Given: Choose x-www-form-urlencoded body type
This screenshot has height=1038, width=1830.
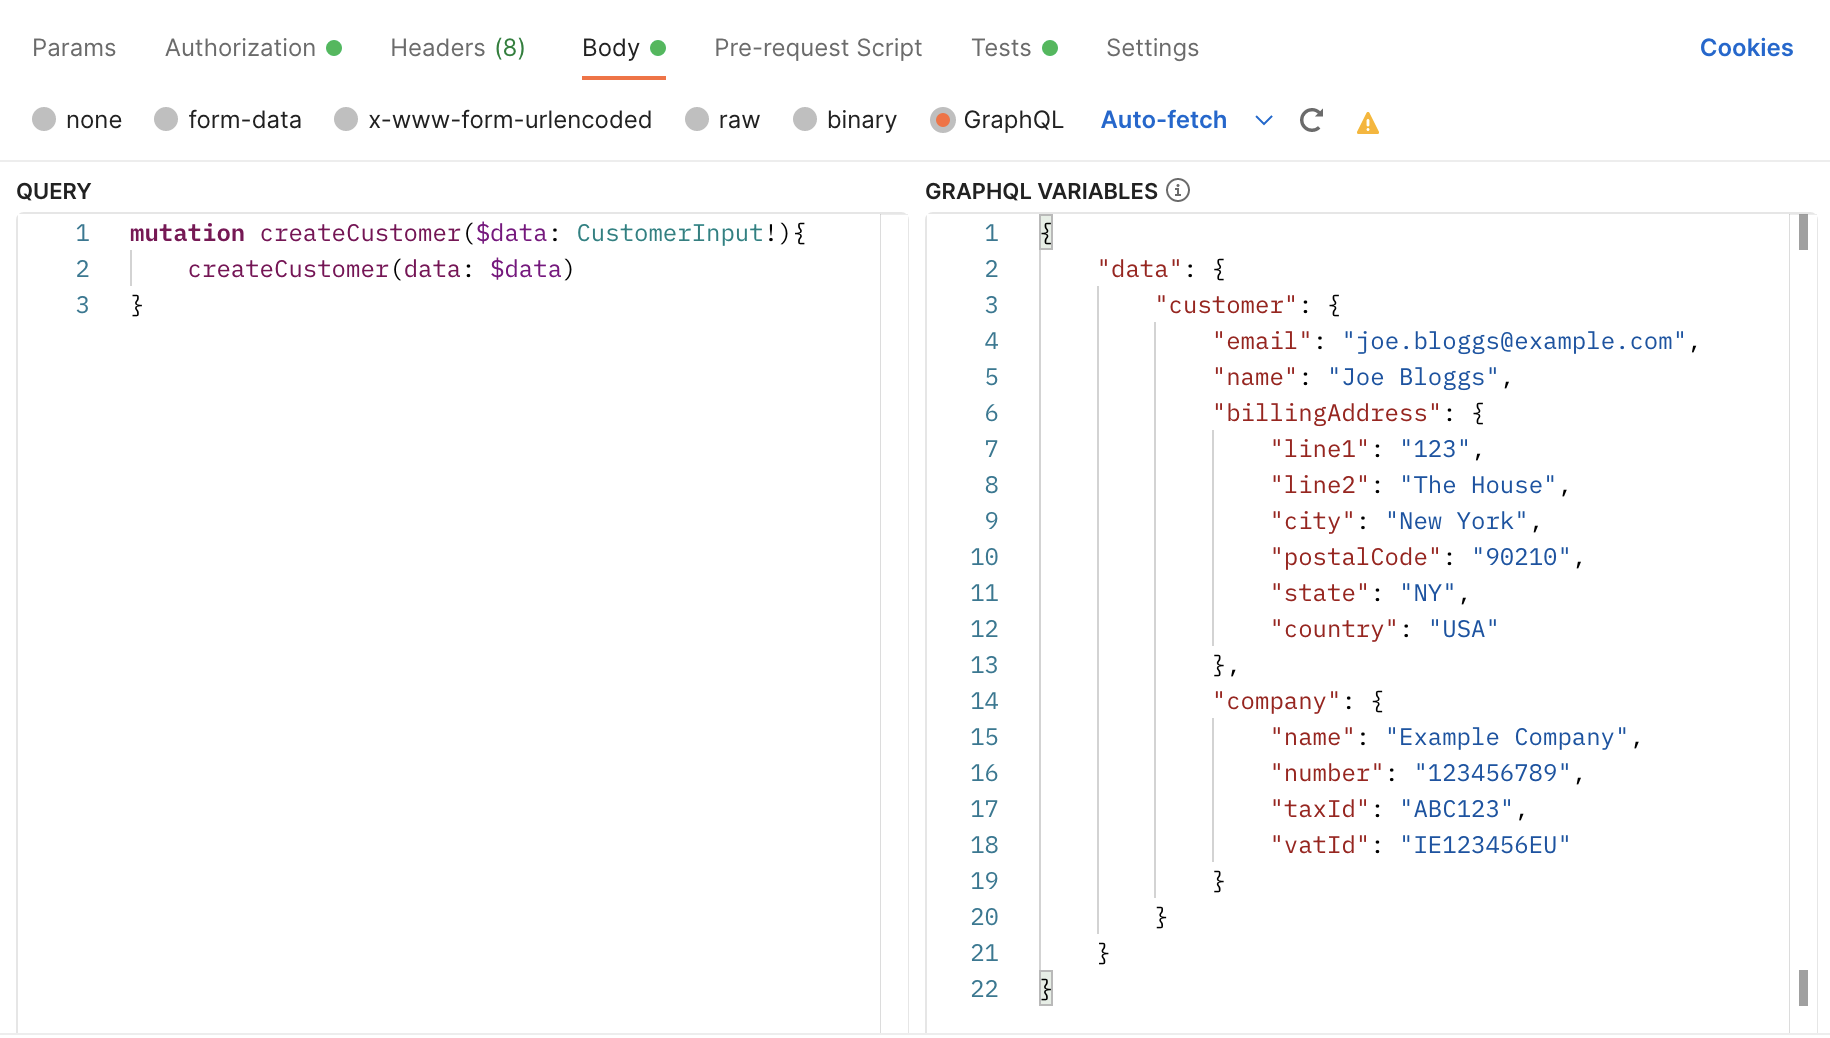Looking at the screenshot, I should tap(346, 120).
